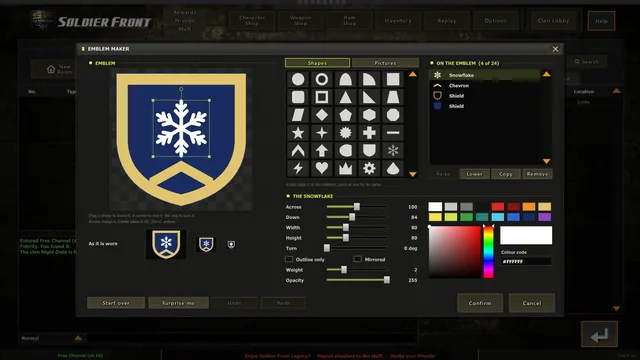Select the four-point sparkle shape

click(x=322, y=133)
